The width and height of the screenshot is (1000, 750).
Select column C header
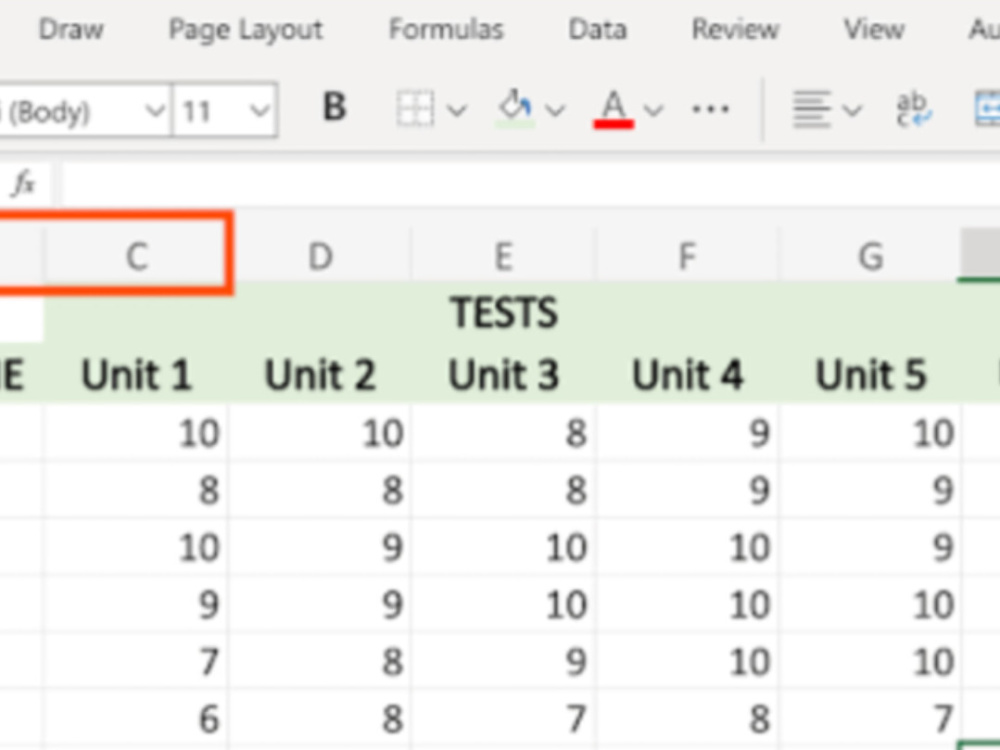click(x=136, y=256)
